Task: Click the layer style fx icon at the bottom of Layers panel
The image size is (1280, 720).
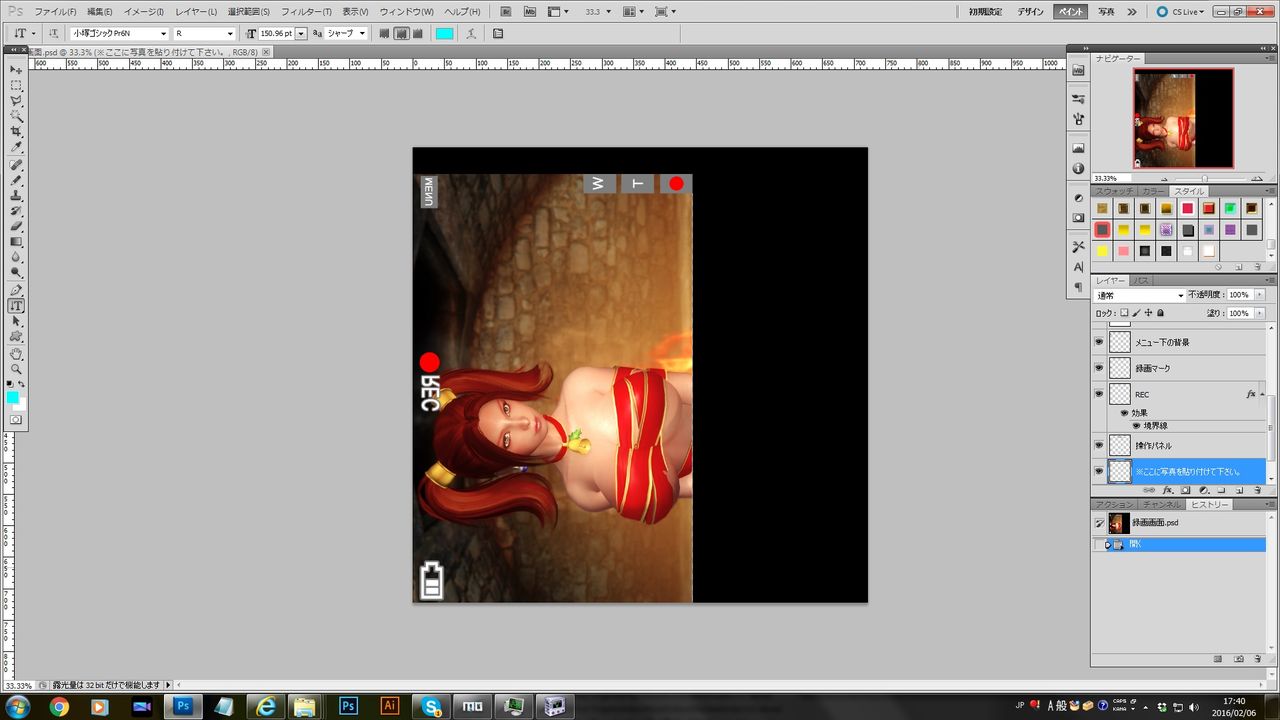Action: tap(1167, 491)
